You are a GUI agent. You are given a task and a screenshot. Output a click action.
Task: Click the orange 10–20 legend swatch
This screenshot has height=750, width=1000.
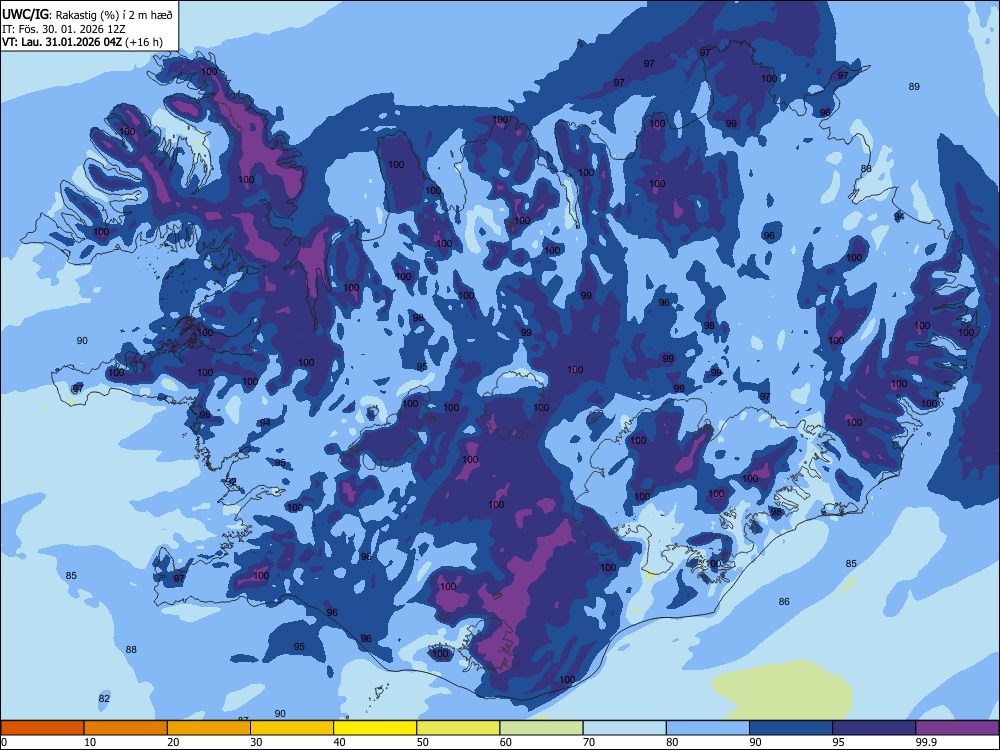[x=126, y=728]
